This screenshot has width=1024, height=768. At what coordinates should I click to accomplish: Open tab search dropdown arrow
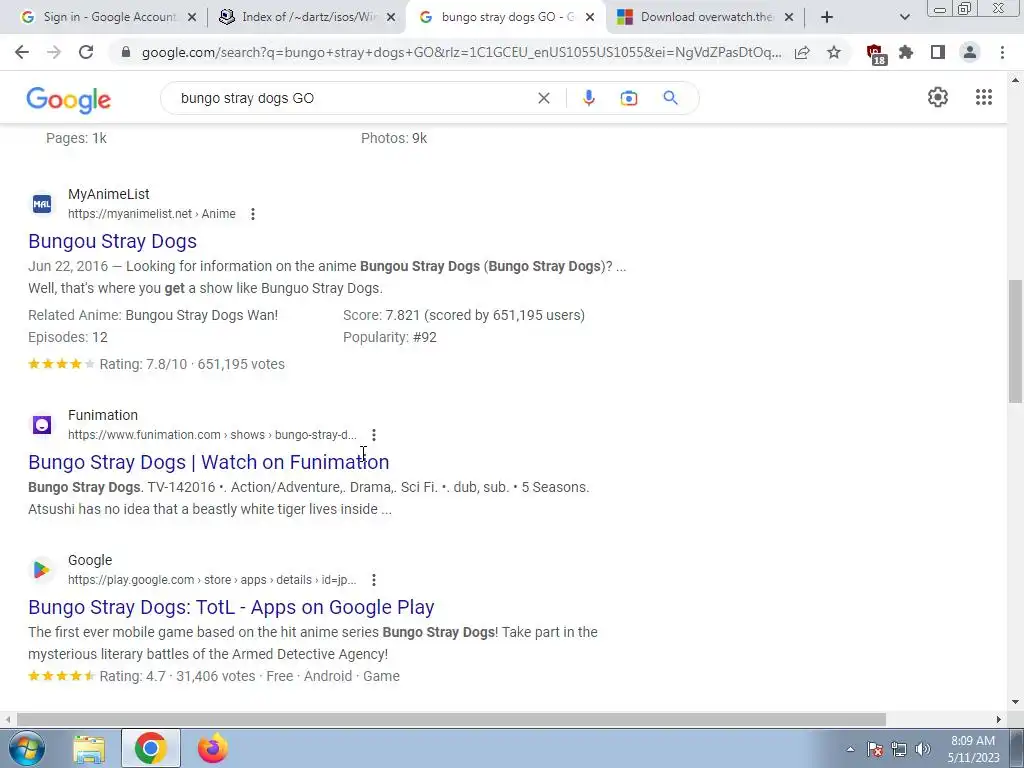pyautogui.click(x=904, y=18)
